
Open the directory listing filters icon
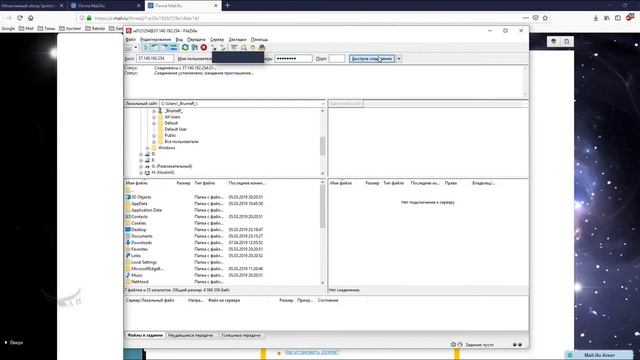[234, 48]
